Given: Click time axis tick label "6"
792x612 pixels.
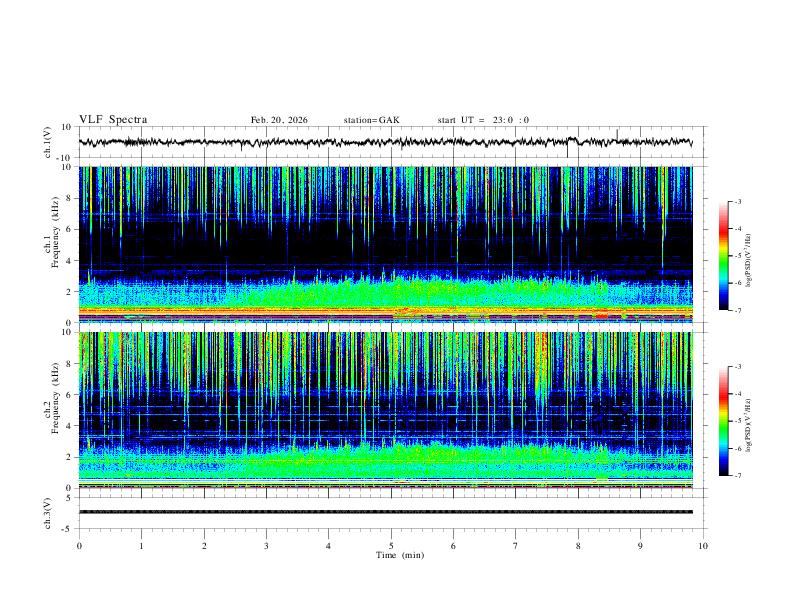Looking at the screenshot, I should [454, 546].
